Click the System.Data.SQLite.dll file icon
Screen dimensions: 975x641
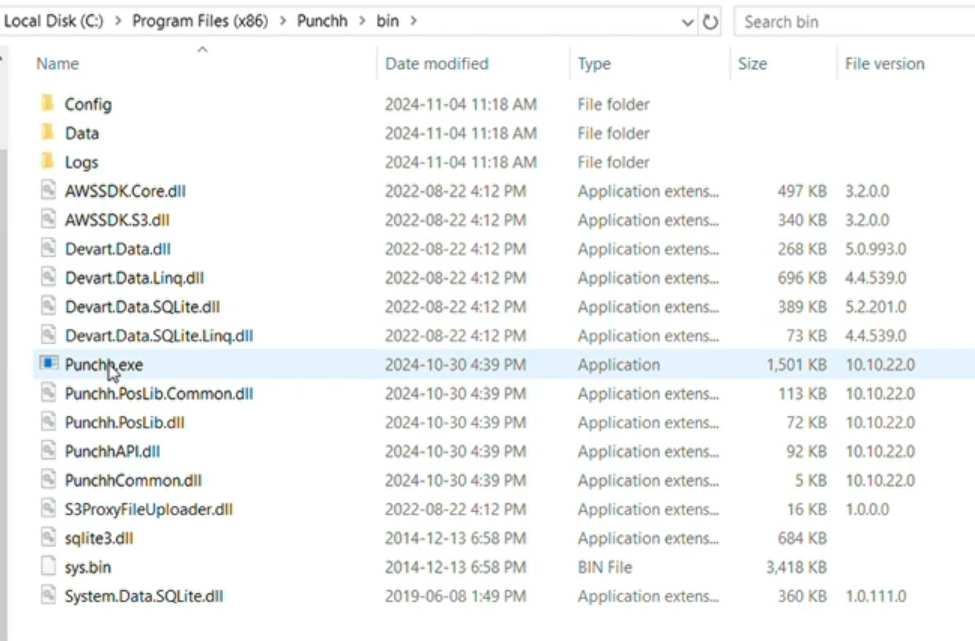click(x=49, y=595)
